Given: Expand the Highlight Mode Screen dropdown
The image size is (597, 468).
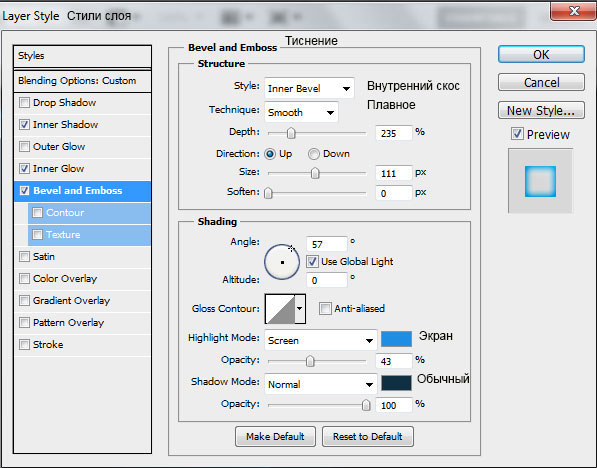Looking at the screenshot, I should tap(321, 340).
